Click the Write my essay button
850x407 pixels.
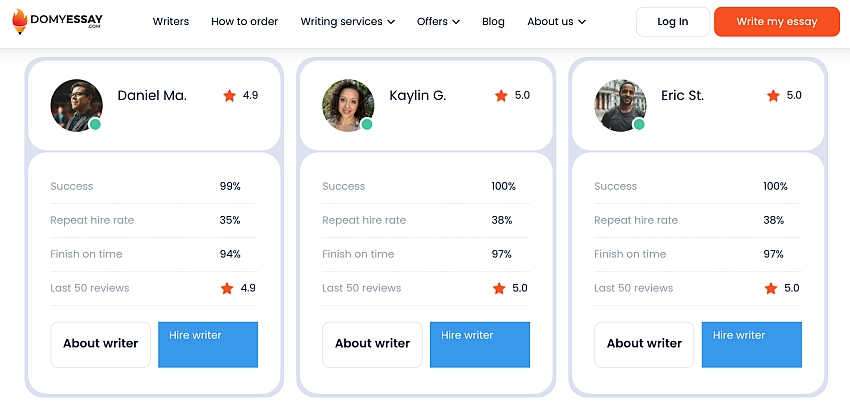[776, 21]
